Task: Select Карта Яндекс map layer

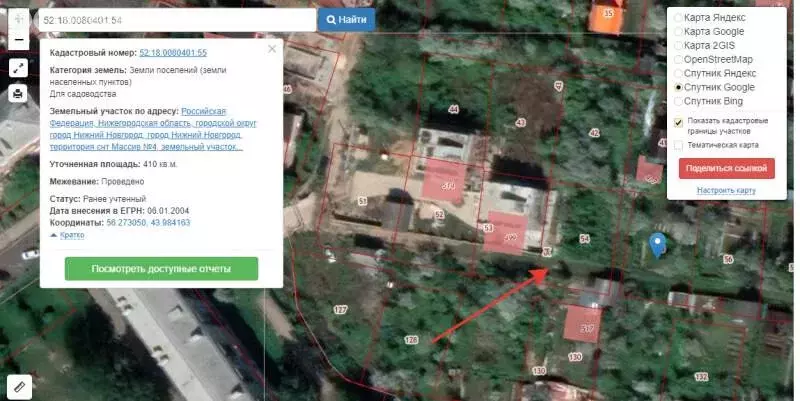Action: tap(679, 18)
